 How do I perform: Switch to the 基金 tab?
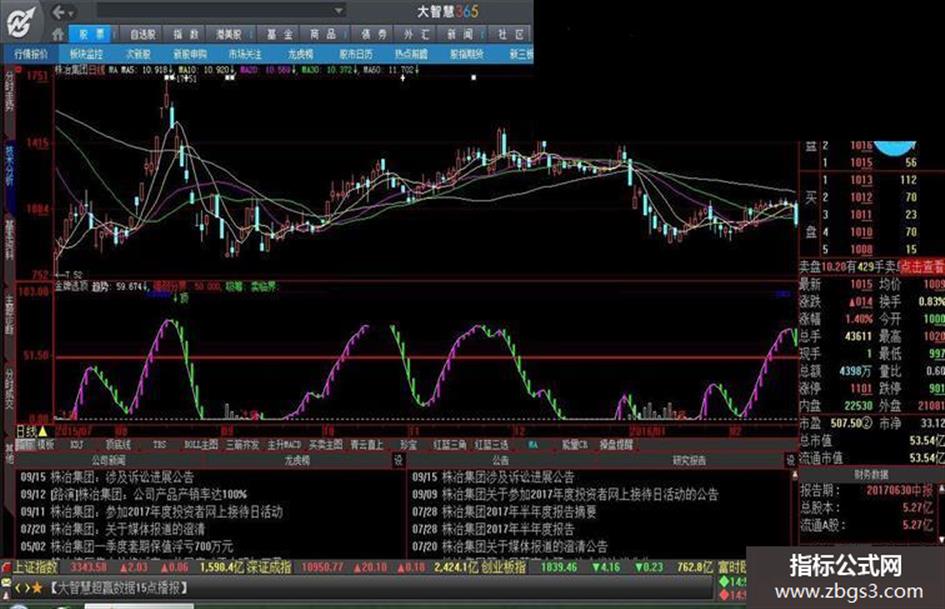(x=280, y=34)
